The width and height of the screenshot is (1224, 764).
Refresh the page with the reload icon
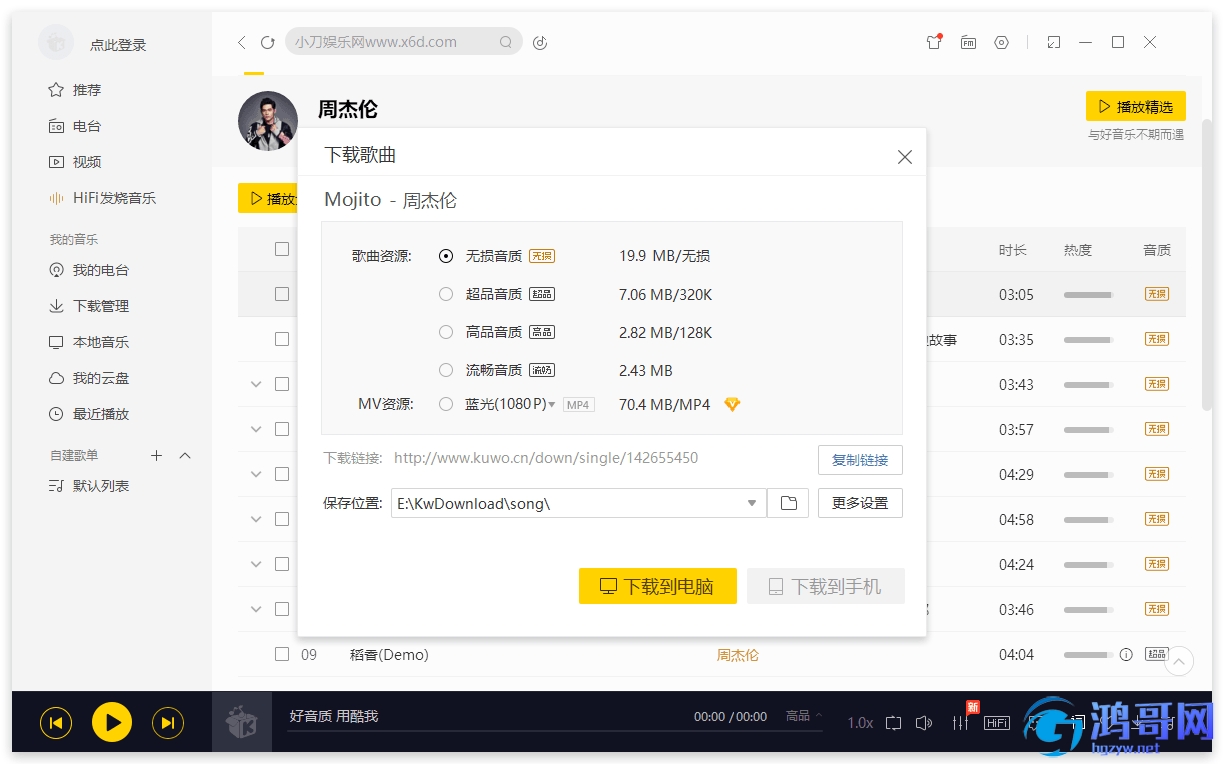267,42
